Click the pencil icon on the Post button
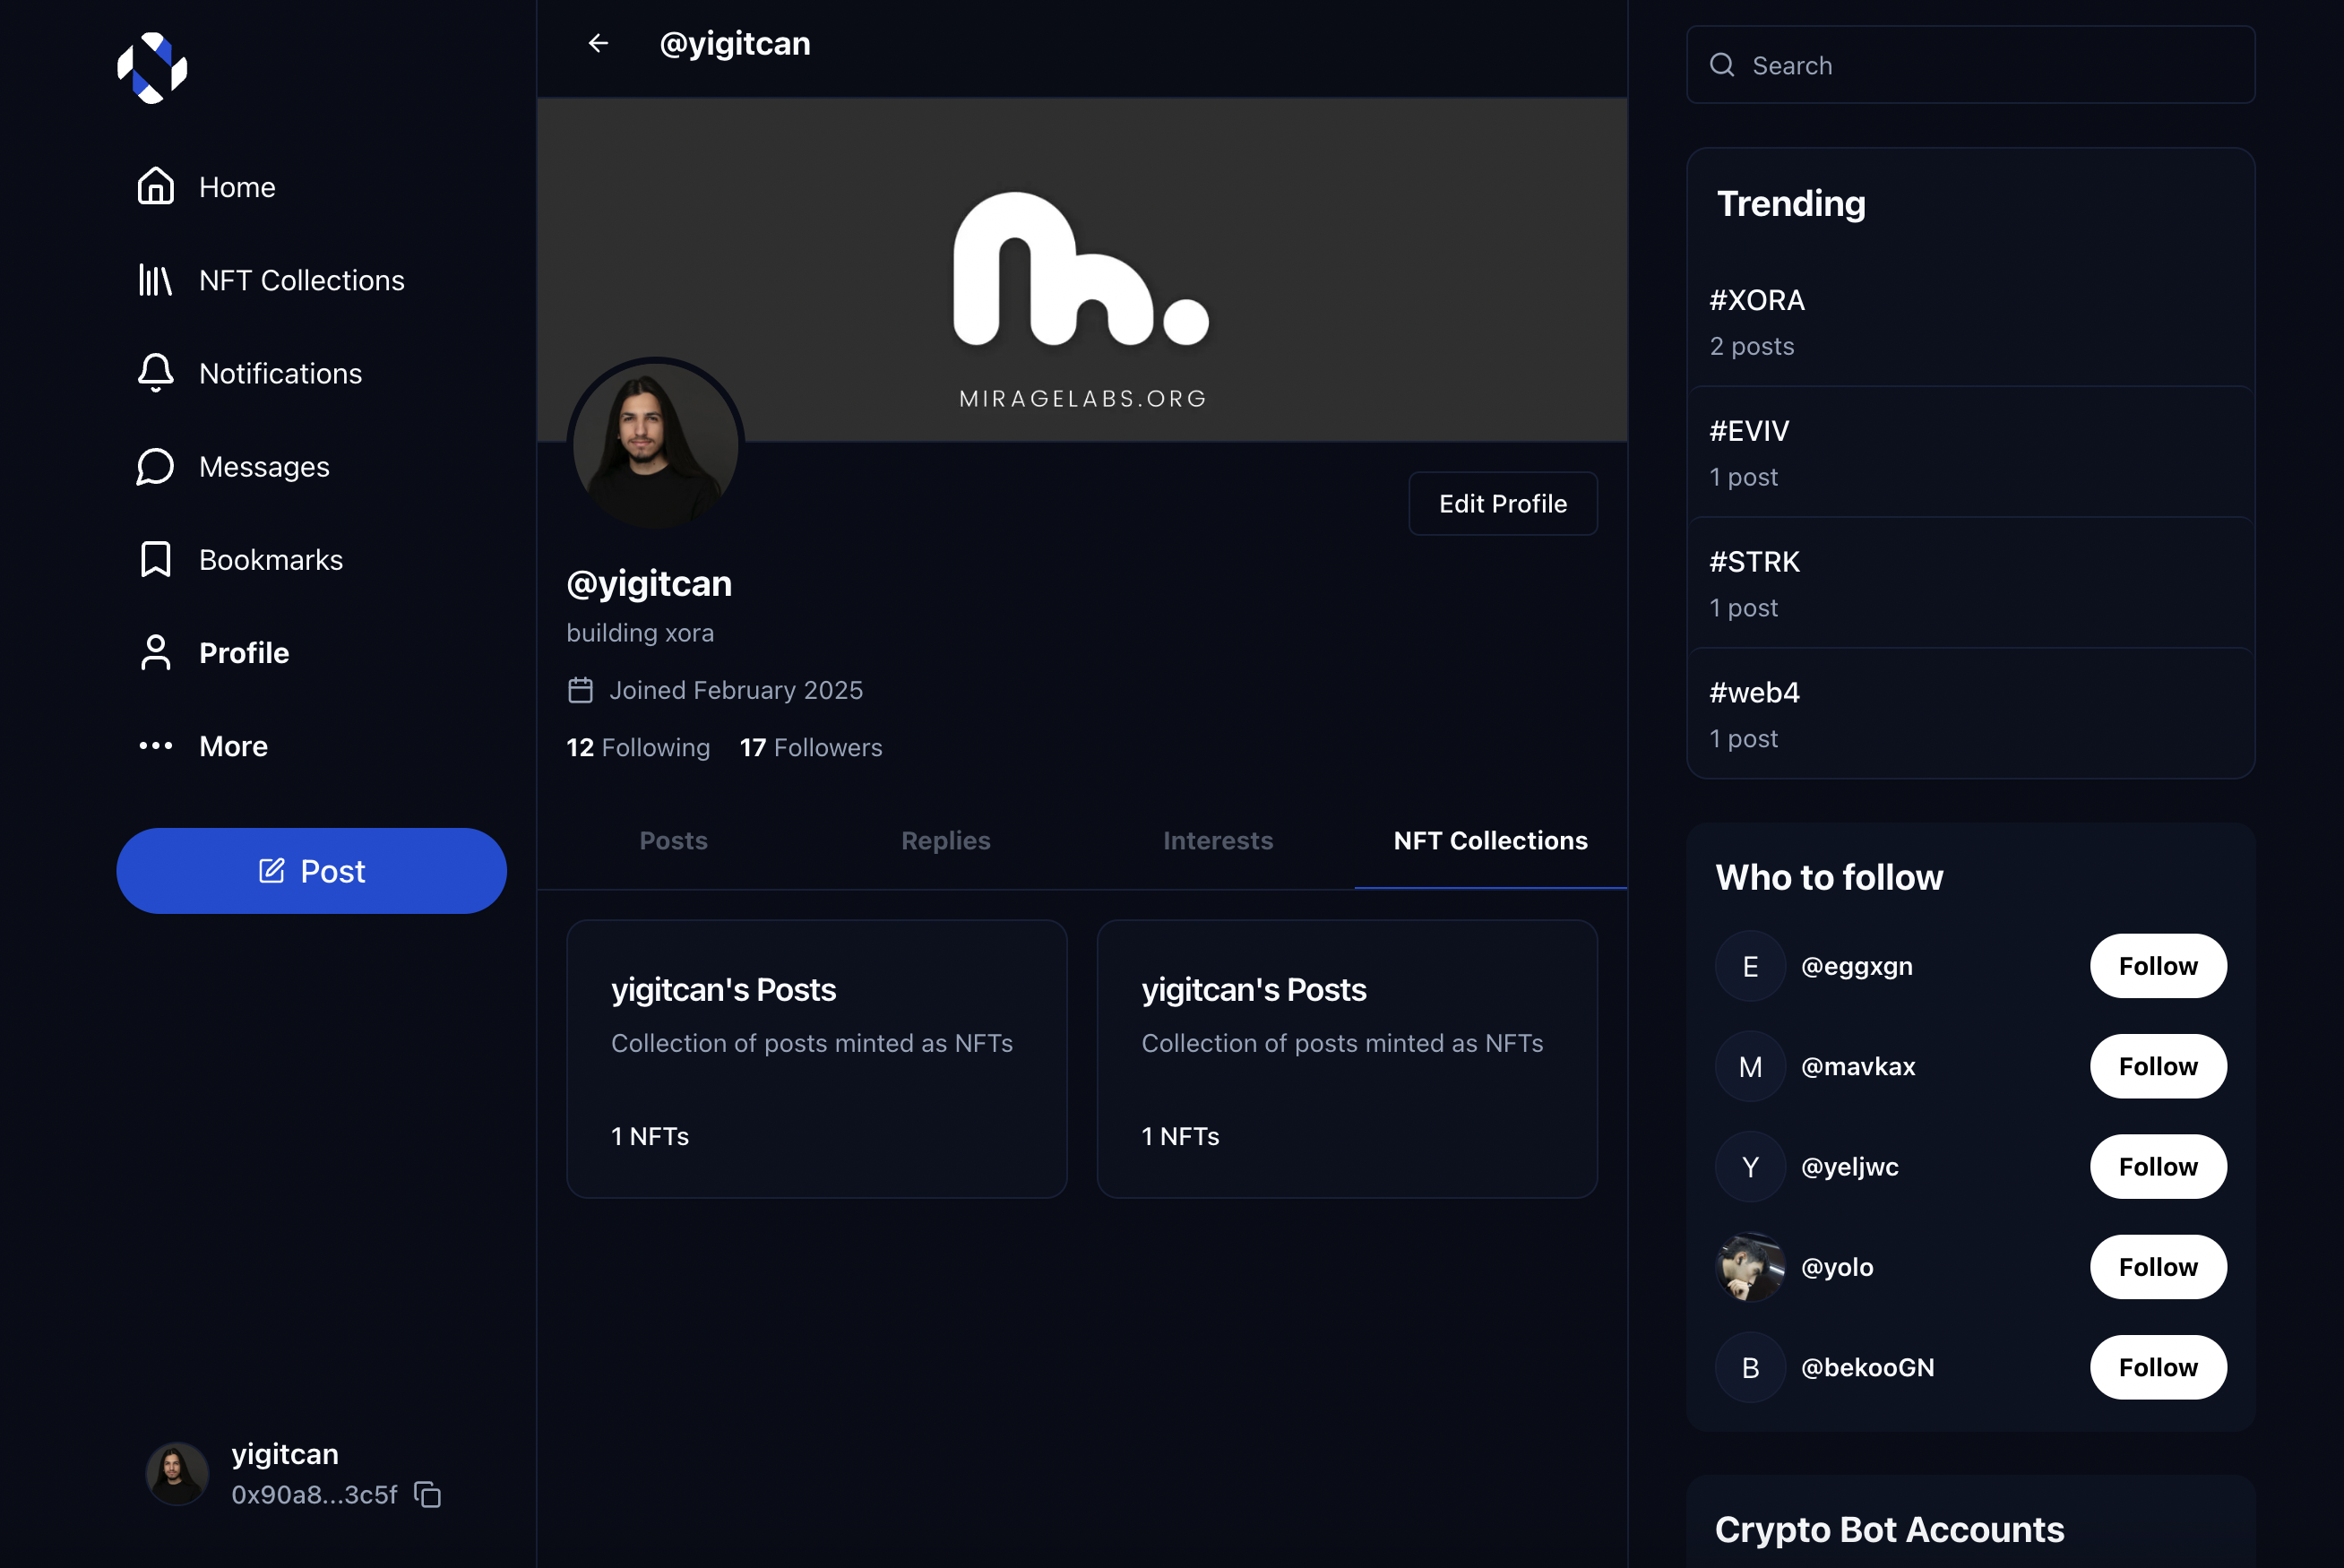This screenshot has height=1568, width=2344. click(x=272, y=870)
